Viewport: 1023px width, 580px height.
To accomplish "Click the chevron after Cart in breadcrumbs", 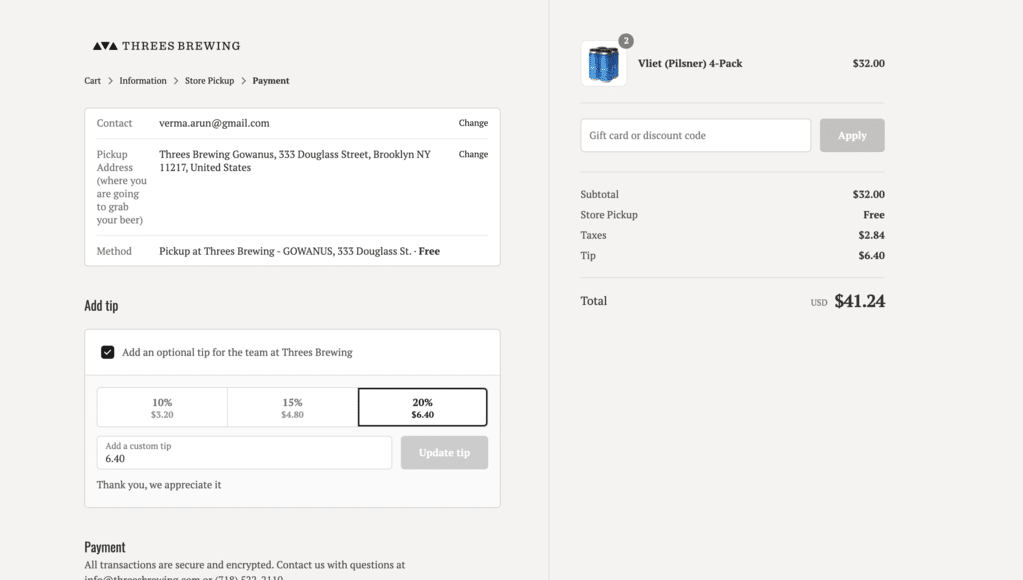I will (110, 81).
